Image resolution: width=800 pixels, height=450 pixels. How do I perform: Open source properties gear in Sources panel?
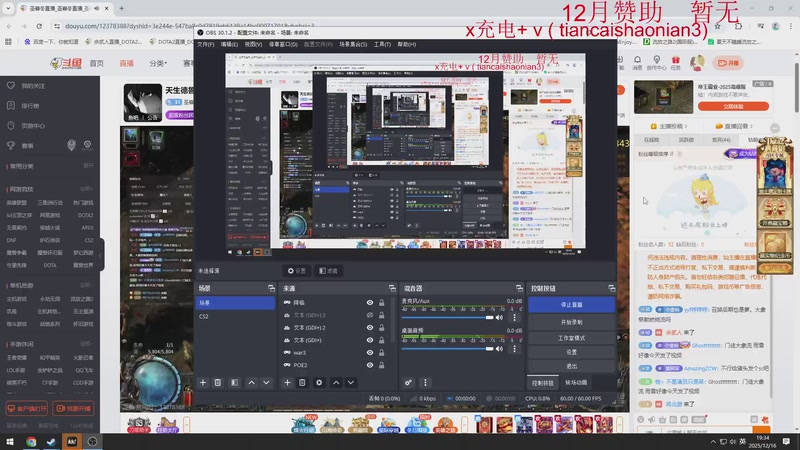click(319, 383)
